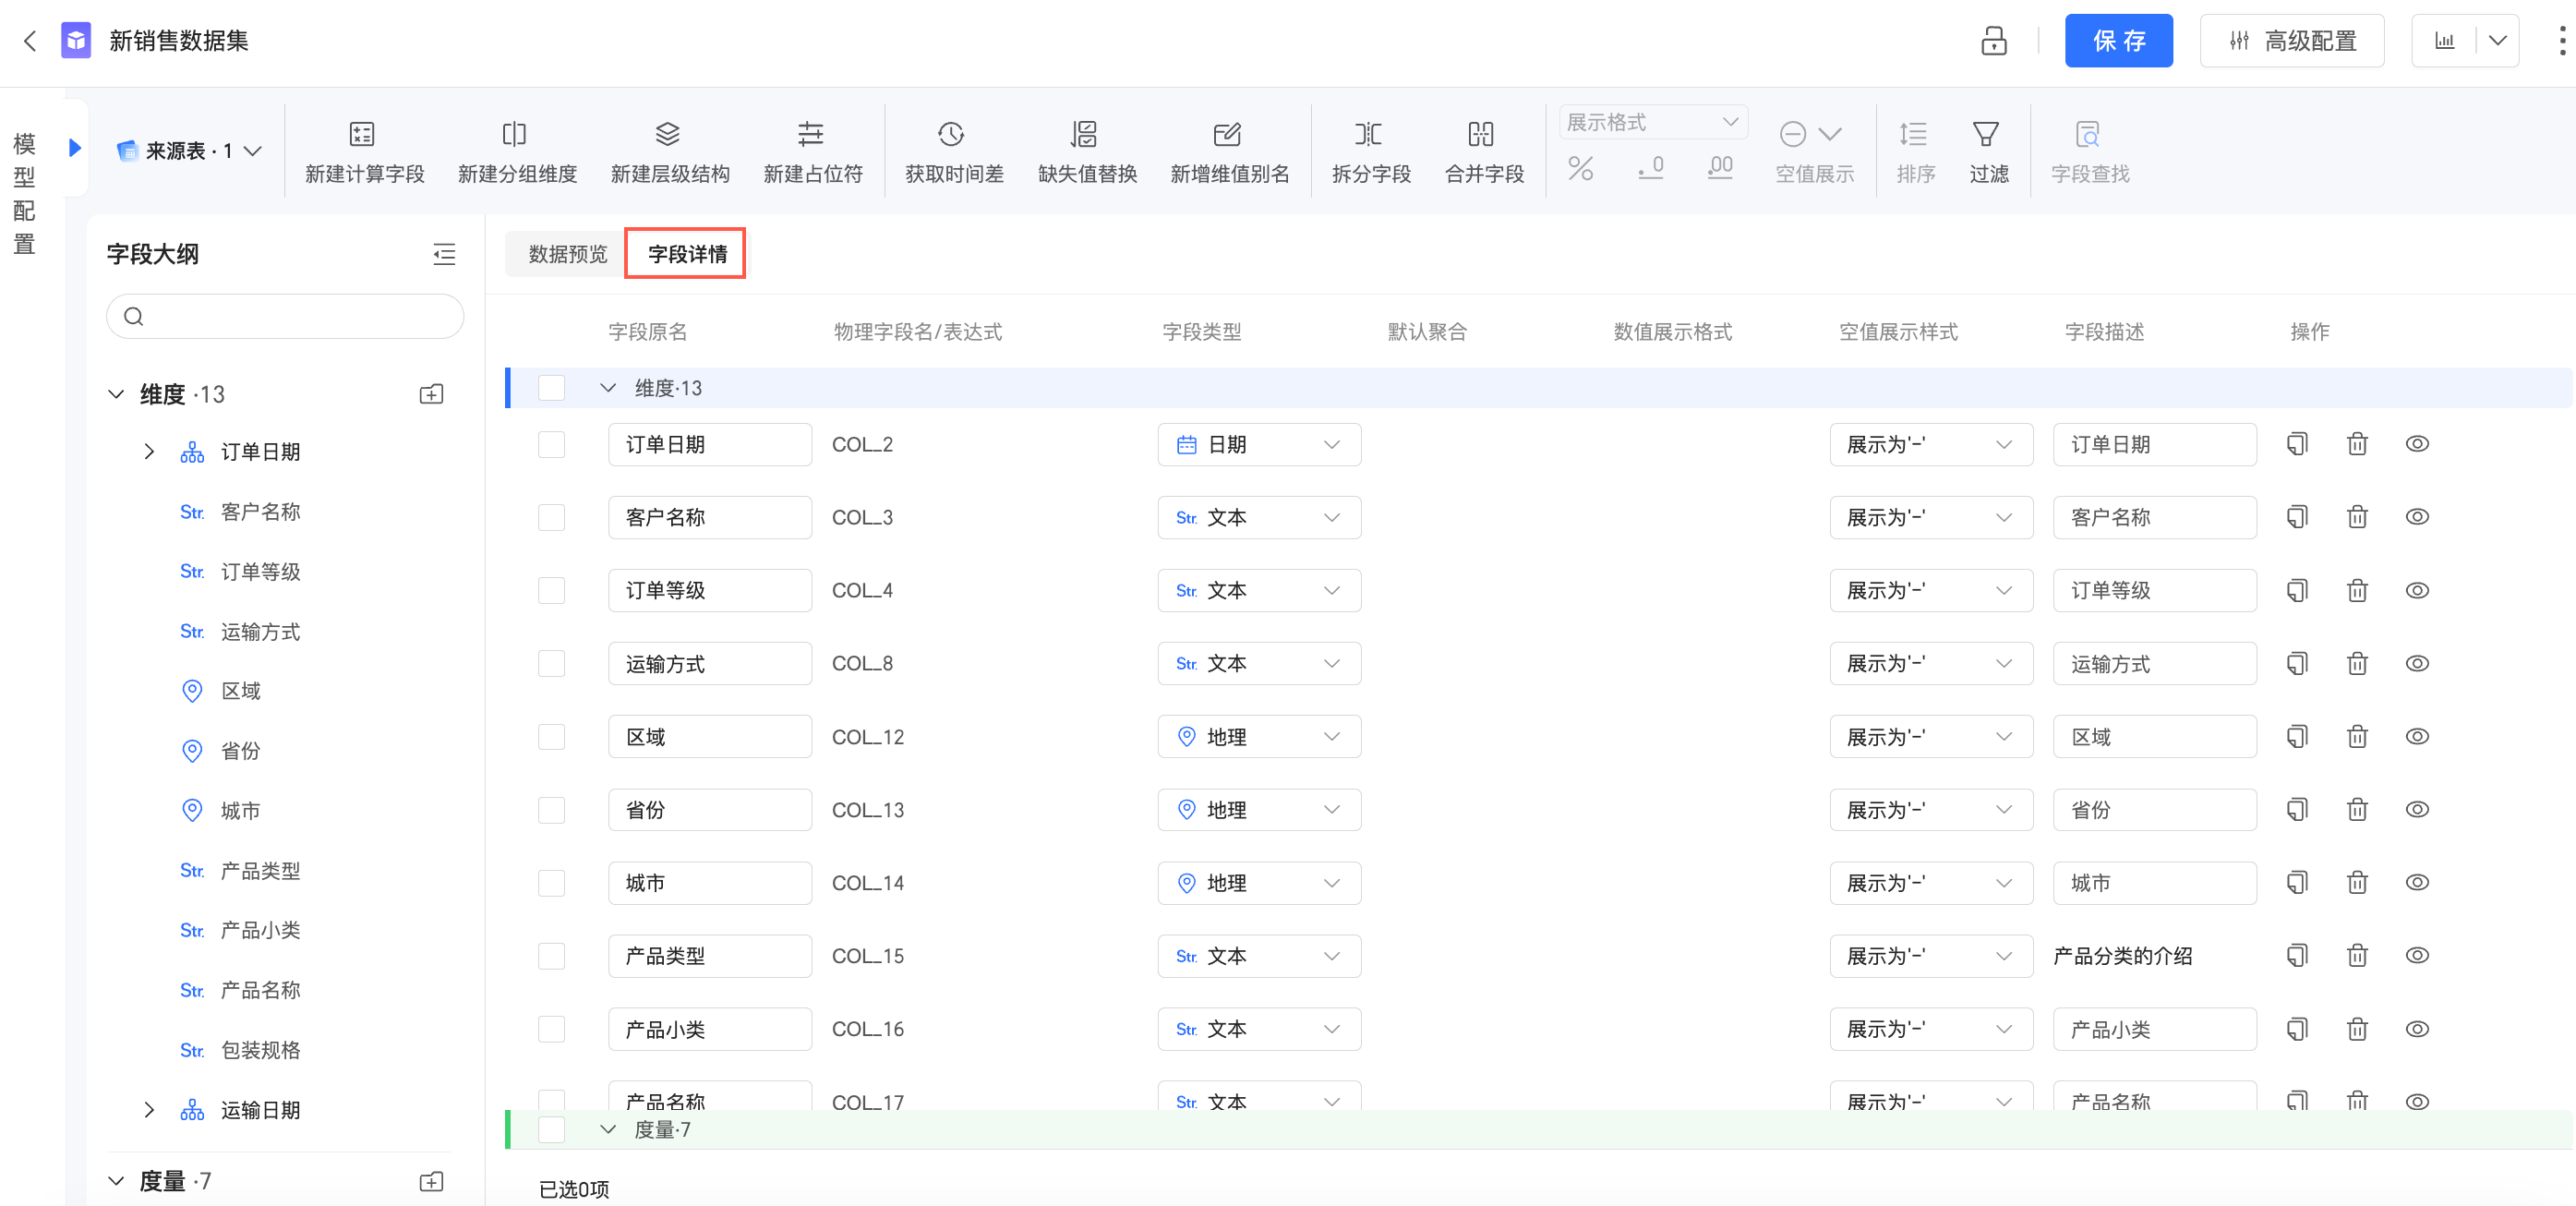Select all dimensions via 维度·13 checkbox
The height and width of the screenshot is (1206, 2576).
[551, 388]
